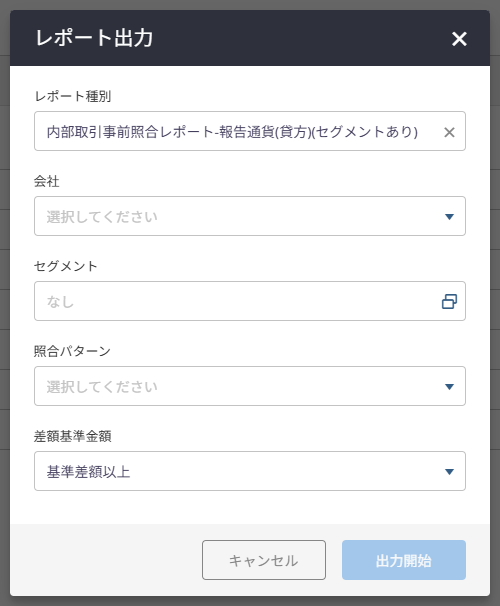The image size is (500, 606).
Task: Click the キャンセル button
Action: (x=264, y=560)
